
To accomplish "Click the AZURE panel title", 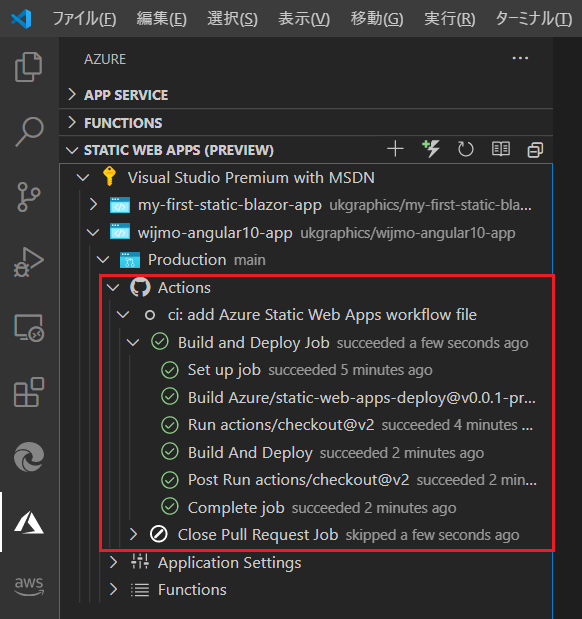I will (105, 59).
